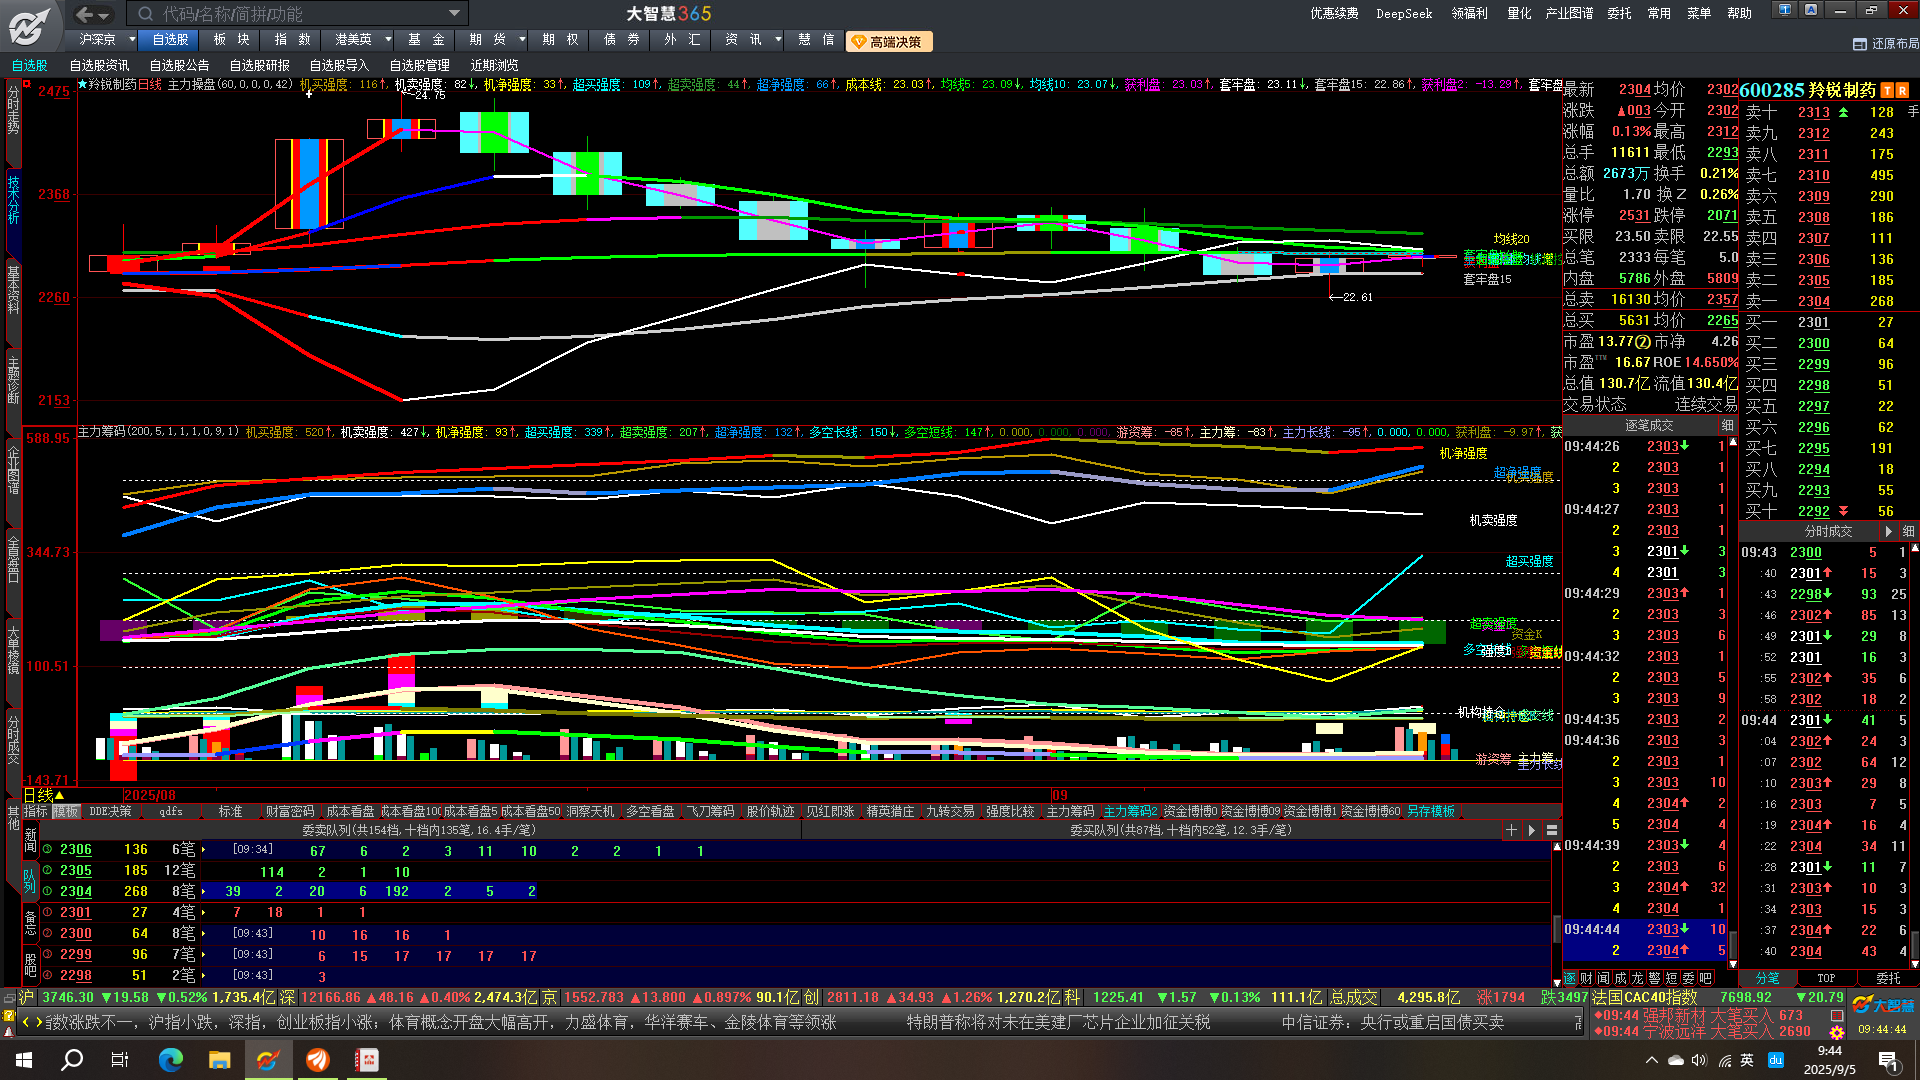Click the white A icon in title bar
Image resolution: width=1920 pixels, height=1080 pixels.
pyautogui.click(x=1811, y=10)
